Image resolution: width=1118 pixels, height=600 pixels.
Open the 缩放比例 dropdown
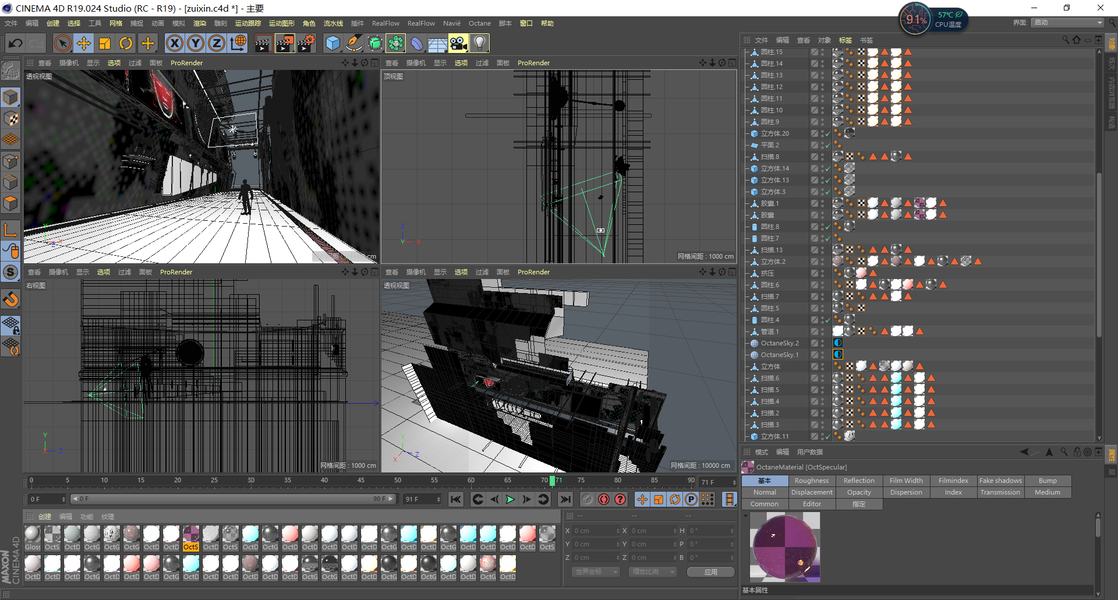[652, 572]
